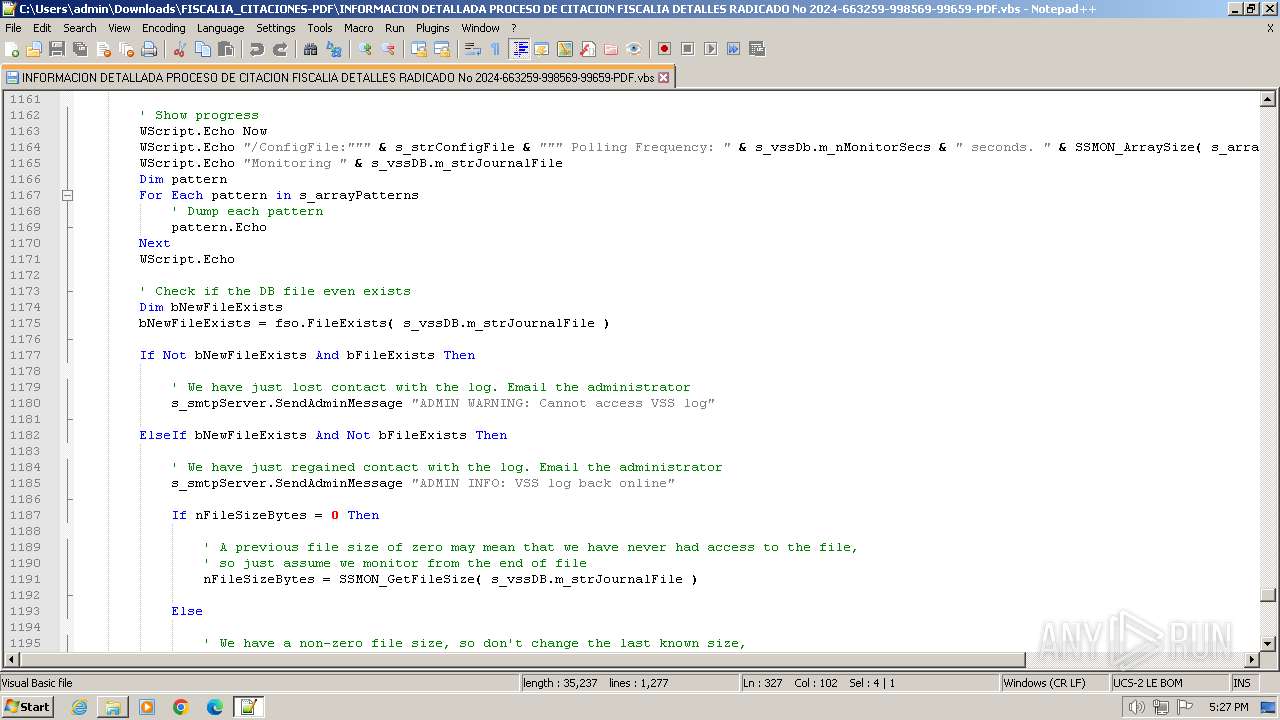Click the Visual Basic file status label
Screen dimensions: 1280x720
tap(37, 683)
